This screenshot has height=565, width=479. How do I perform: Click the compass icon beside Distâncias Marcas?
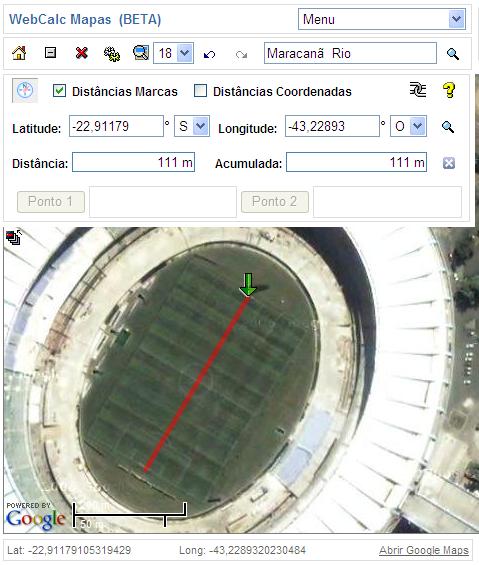click(25, 90)
